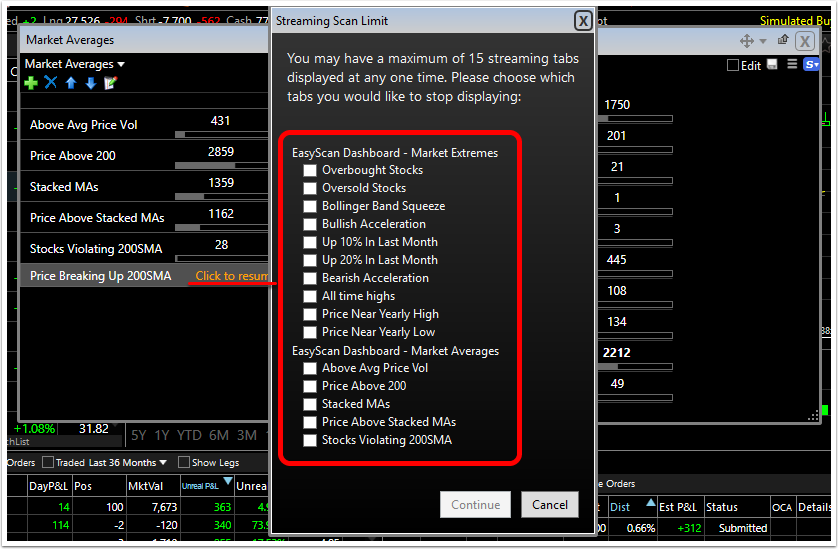Viewport: 838px width, 549px height.
Task: Click the 1750 value in right panel
Action: coord(617,105)
